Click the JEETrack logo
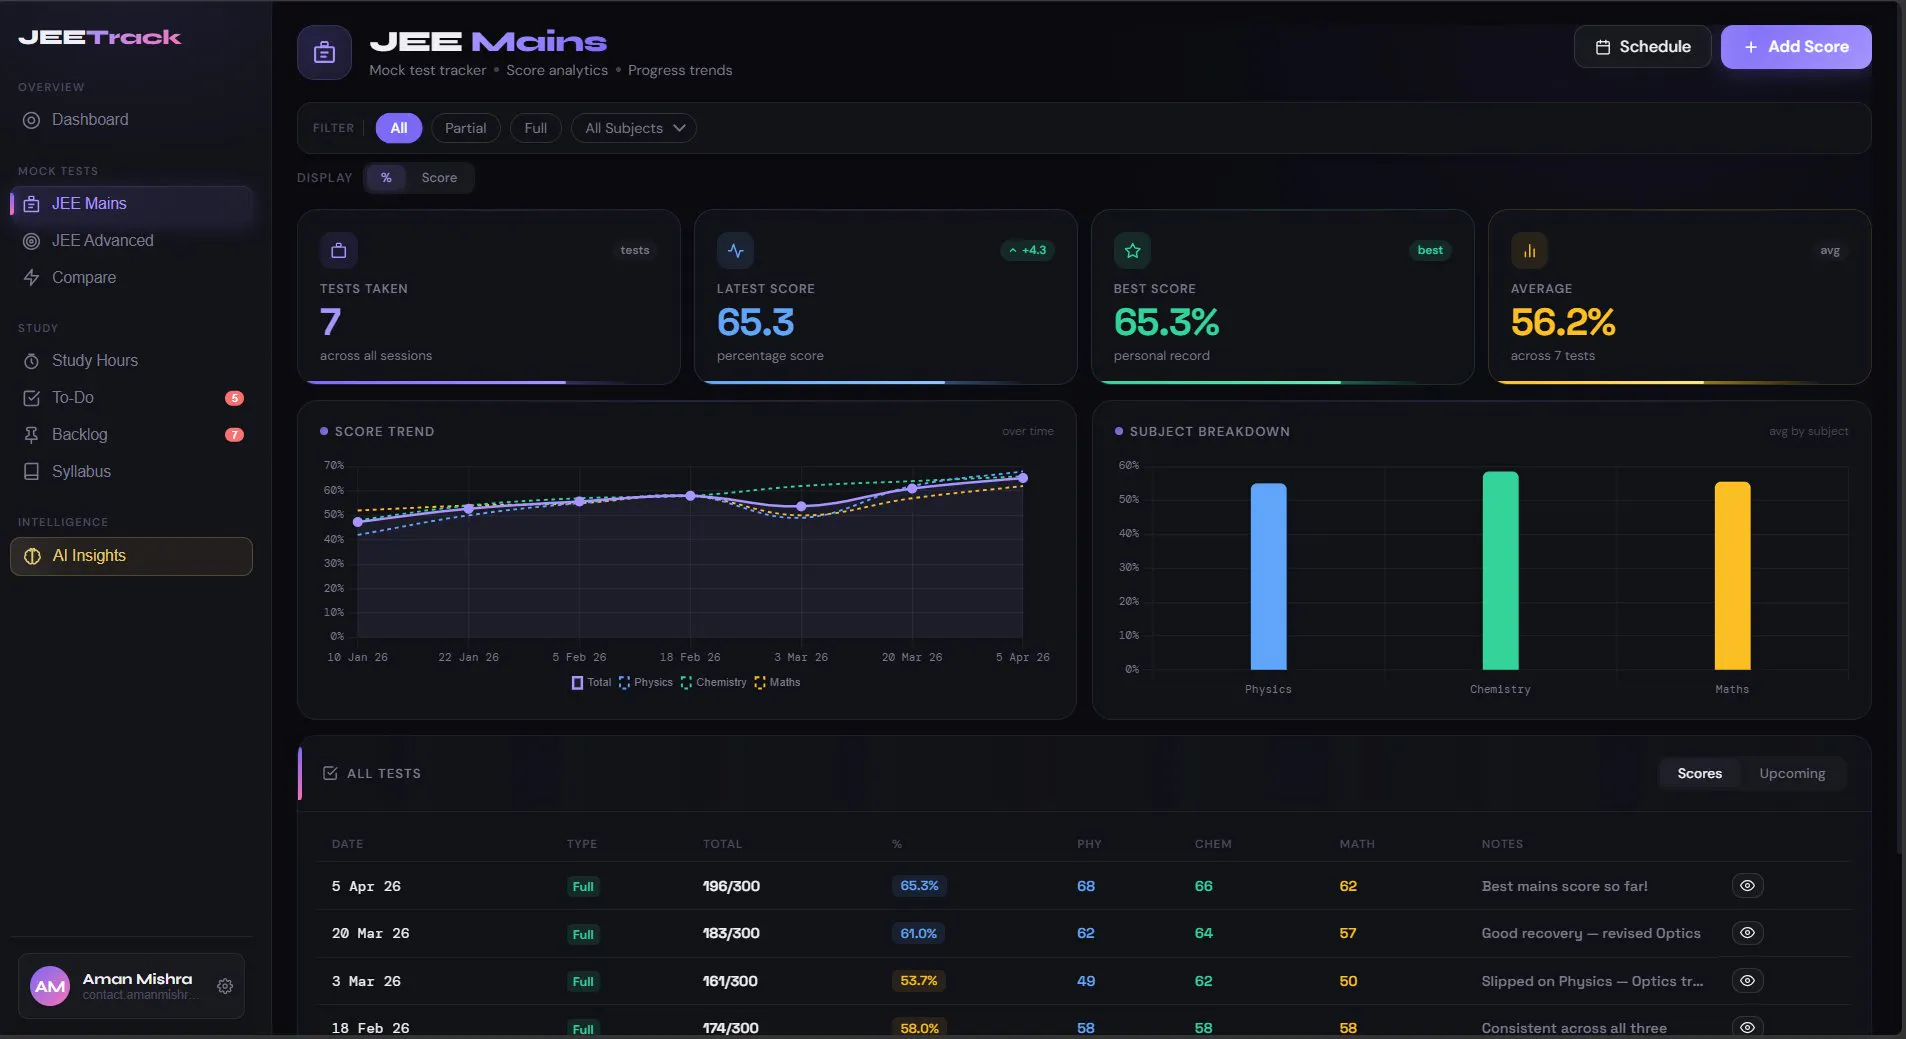 click(100, 37)
